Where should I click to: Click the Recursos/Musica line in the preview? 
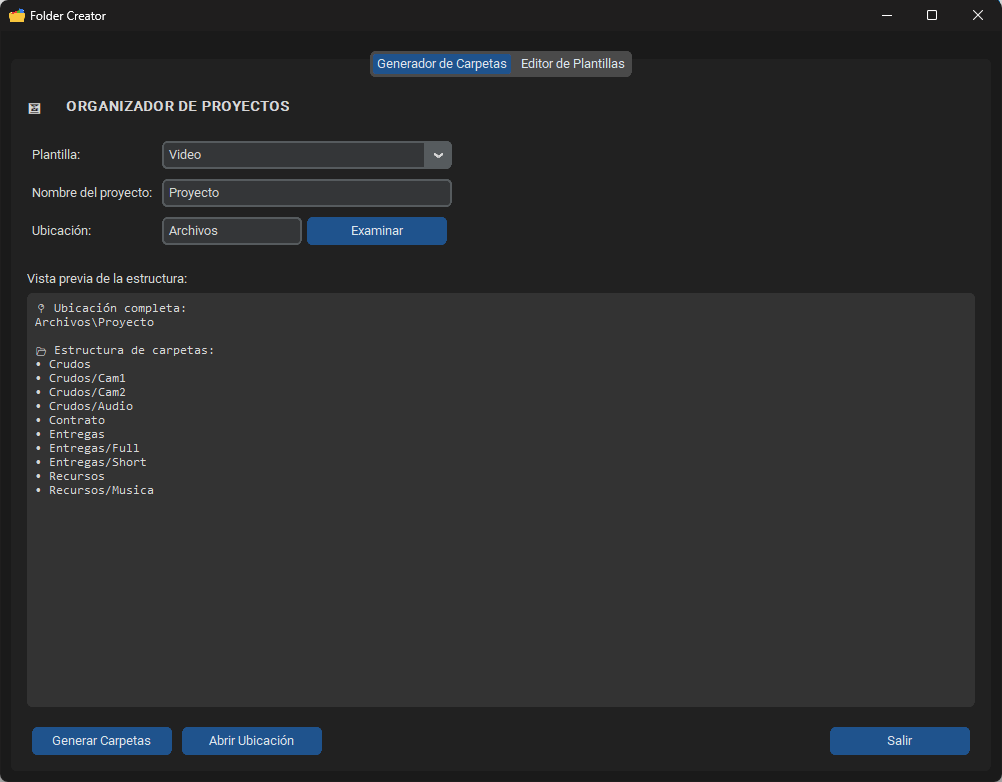(x=101, y=491)
